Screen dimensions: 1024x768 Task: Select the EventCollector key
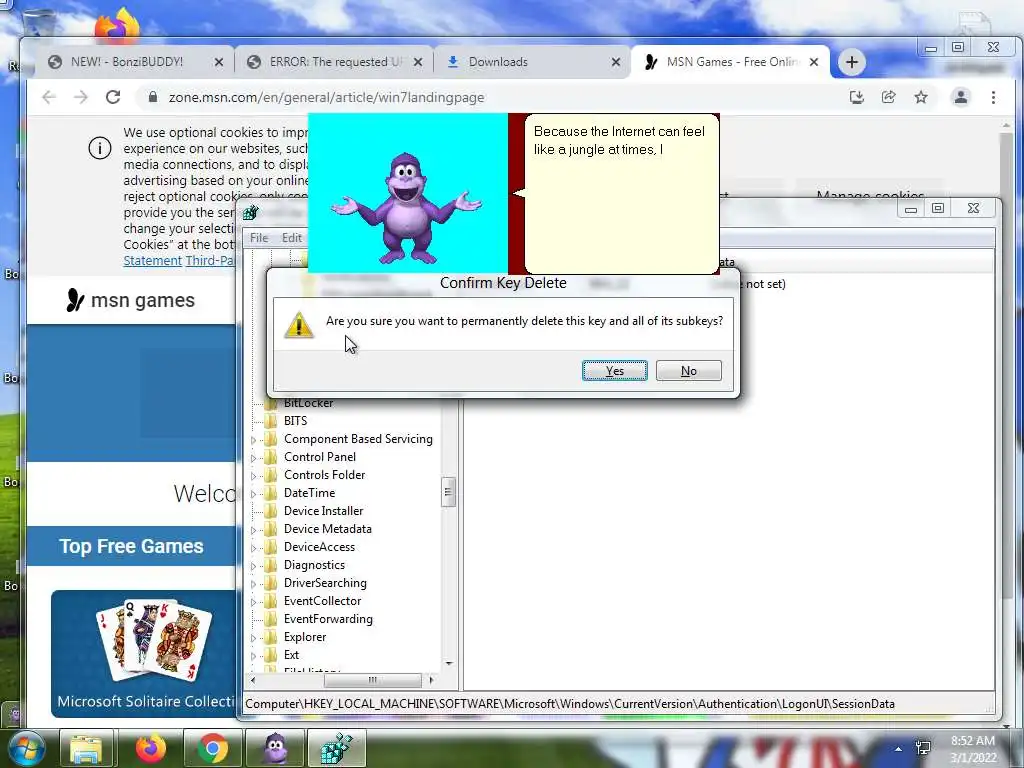[x=322, y=601]
